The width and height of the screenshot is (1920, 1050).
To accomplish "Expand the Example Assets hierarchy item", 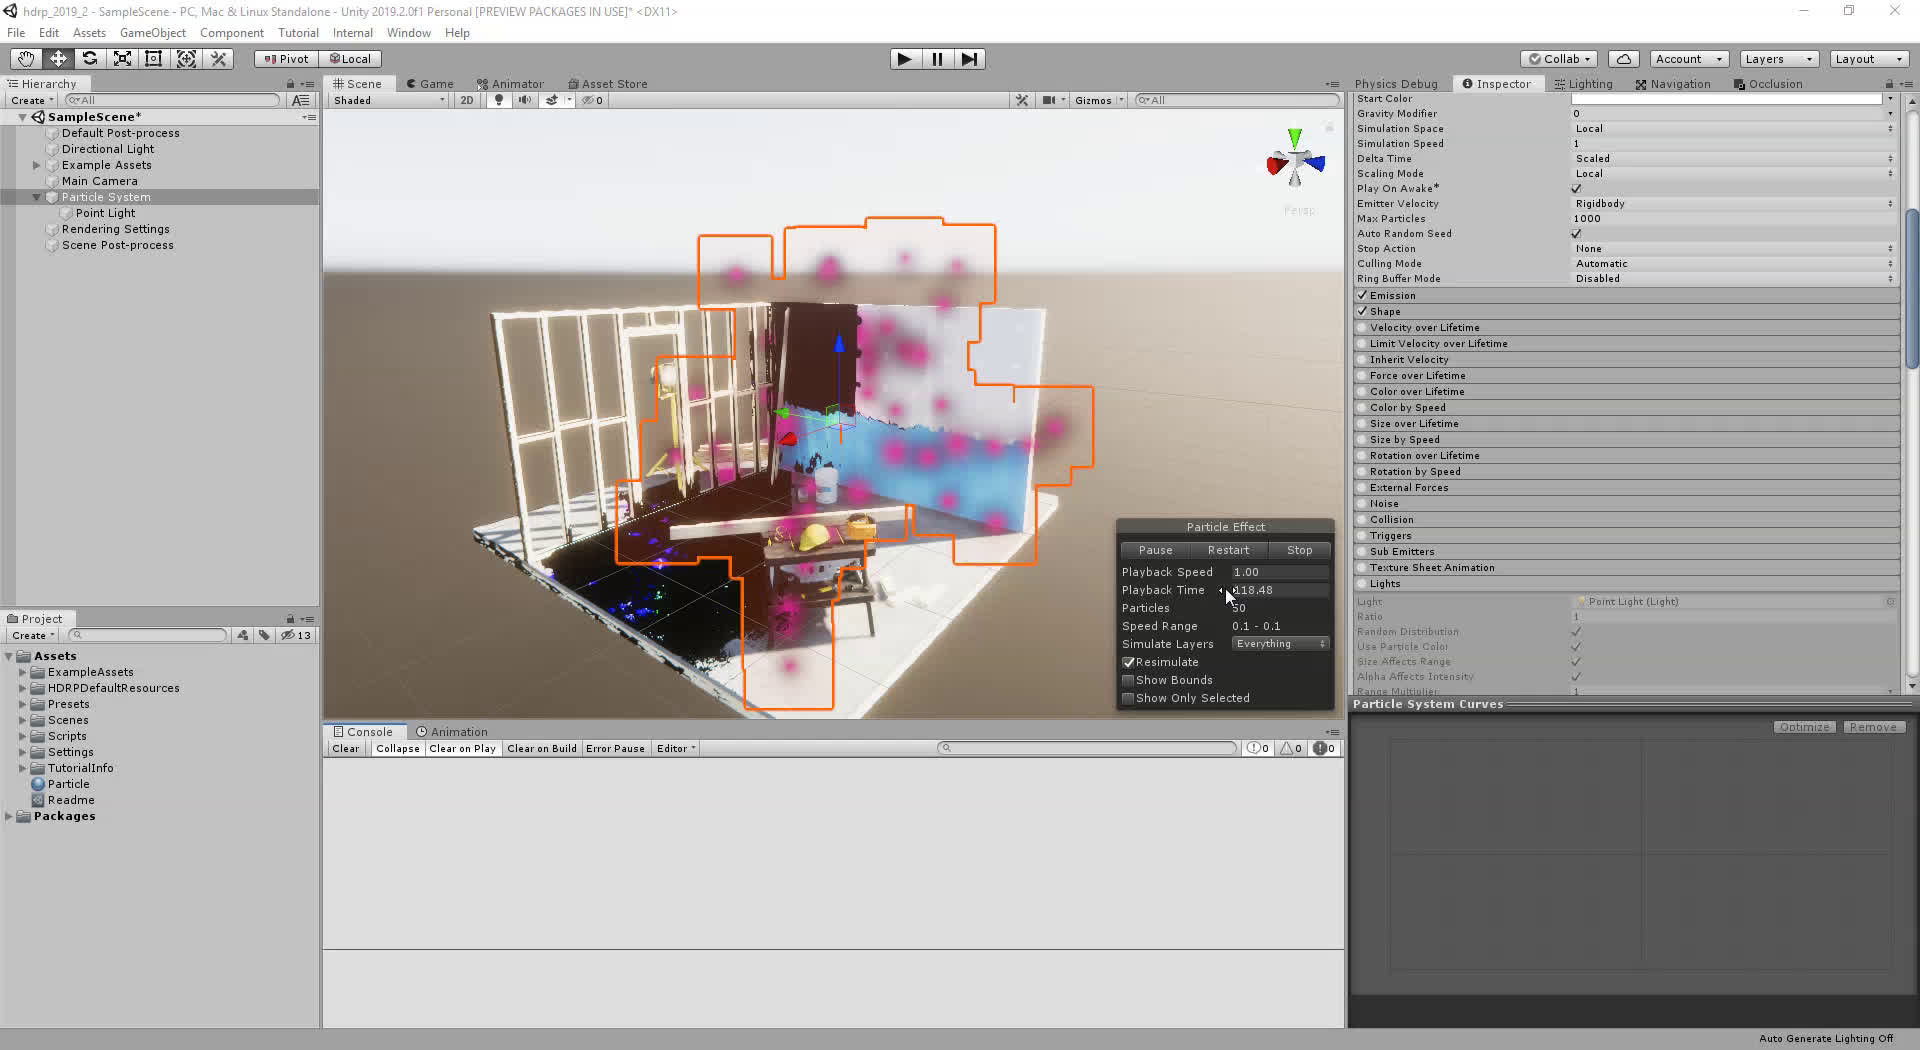I will coord(37,165).
